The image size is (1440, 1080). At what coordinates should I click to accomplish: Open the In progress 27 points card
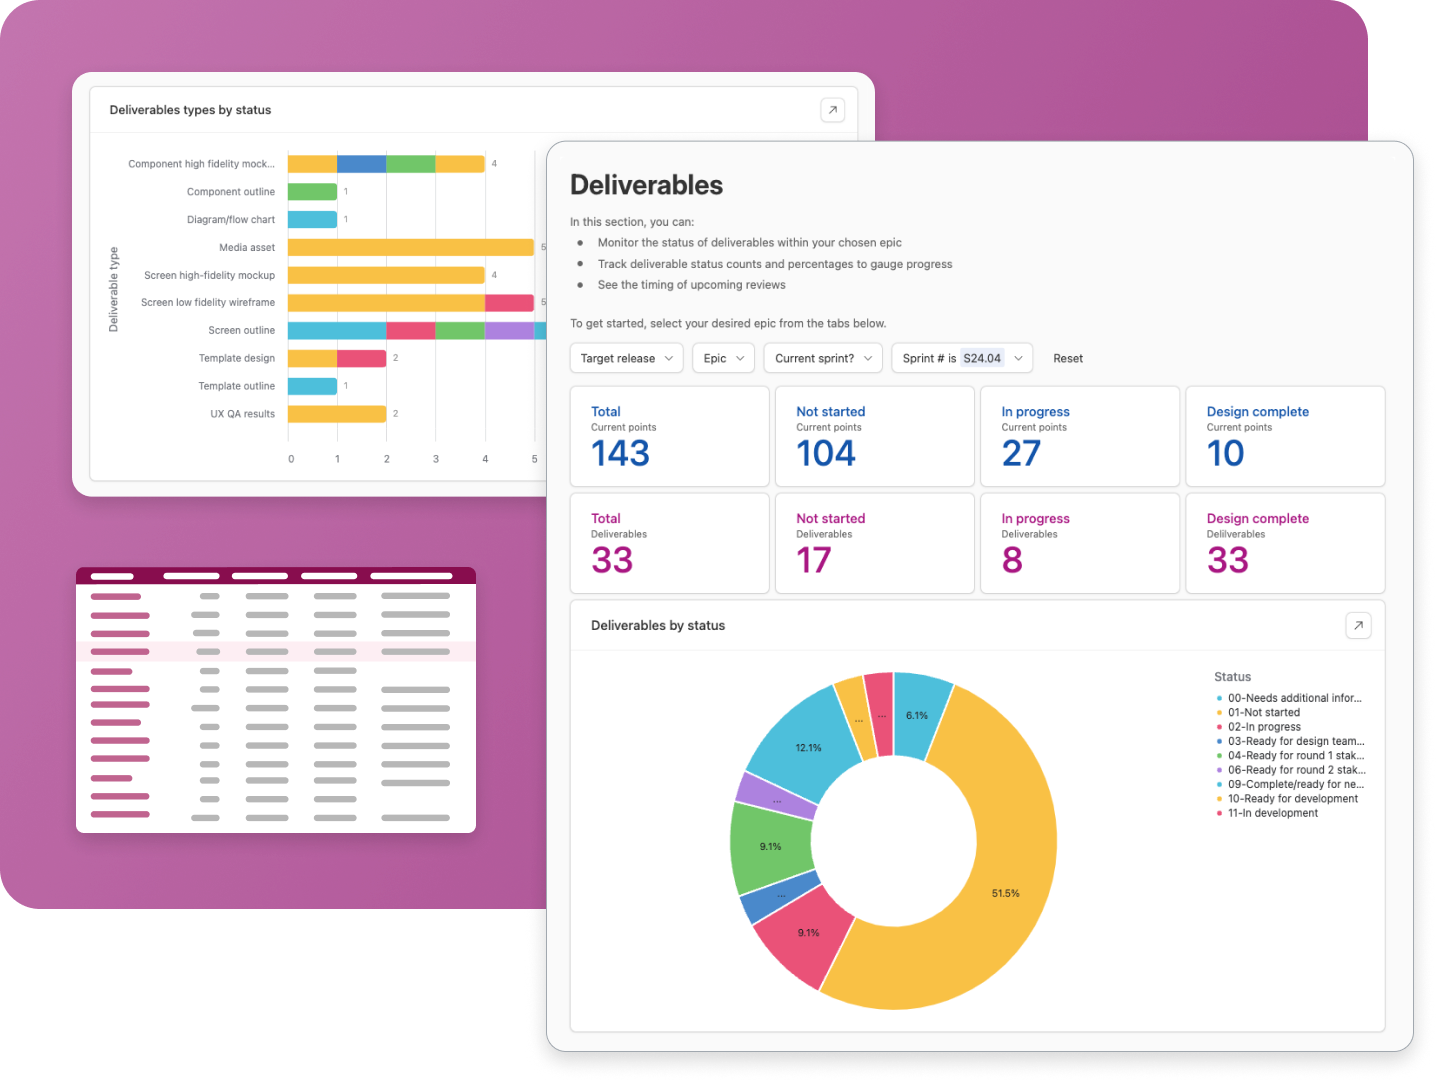(x=1080, y=437)
